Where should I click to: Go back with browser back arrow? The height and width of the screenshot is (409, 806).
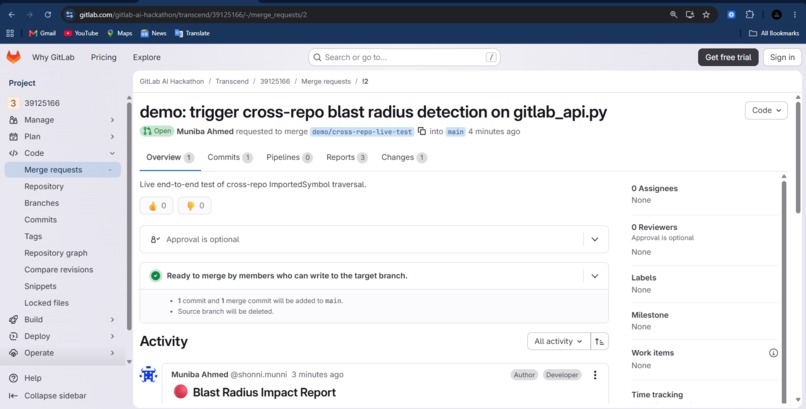(12, 15)
